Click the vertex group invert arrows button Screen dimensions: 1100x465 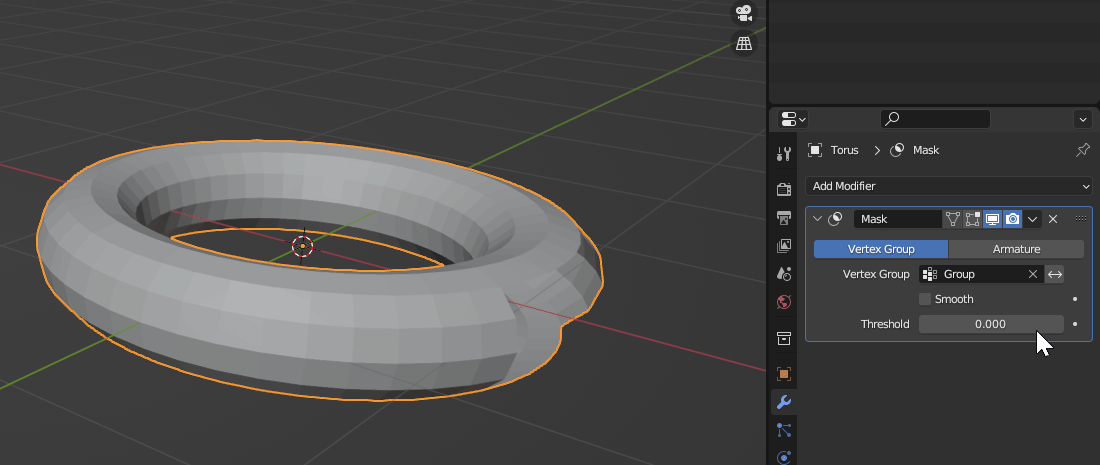click(x=1054, y=274)
